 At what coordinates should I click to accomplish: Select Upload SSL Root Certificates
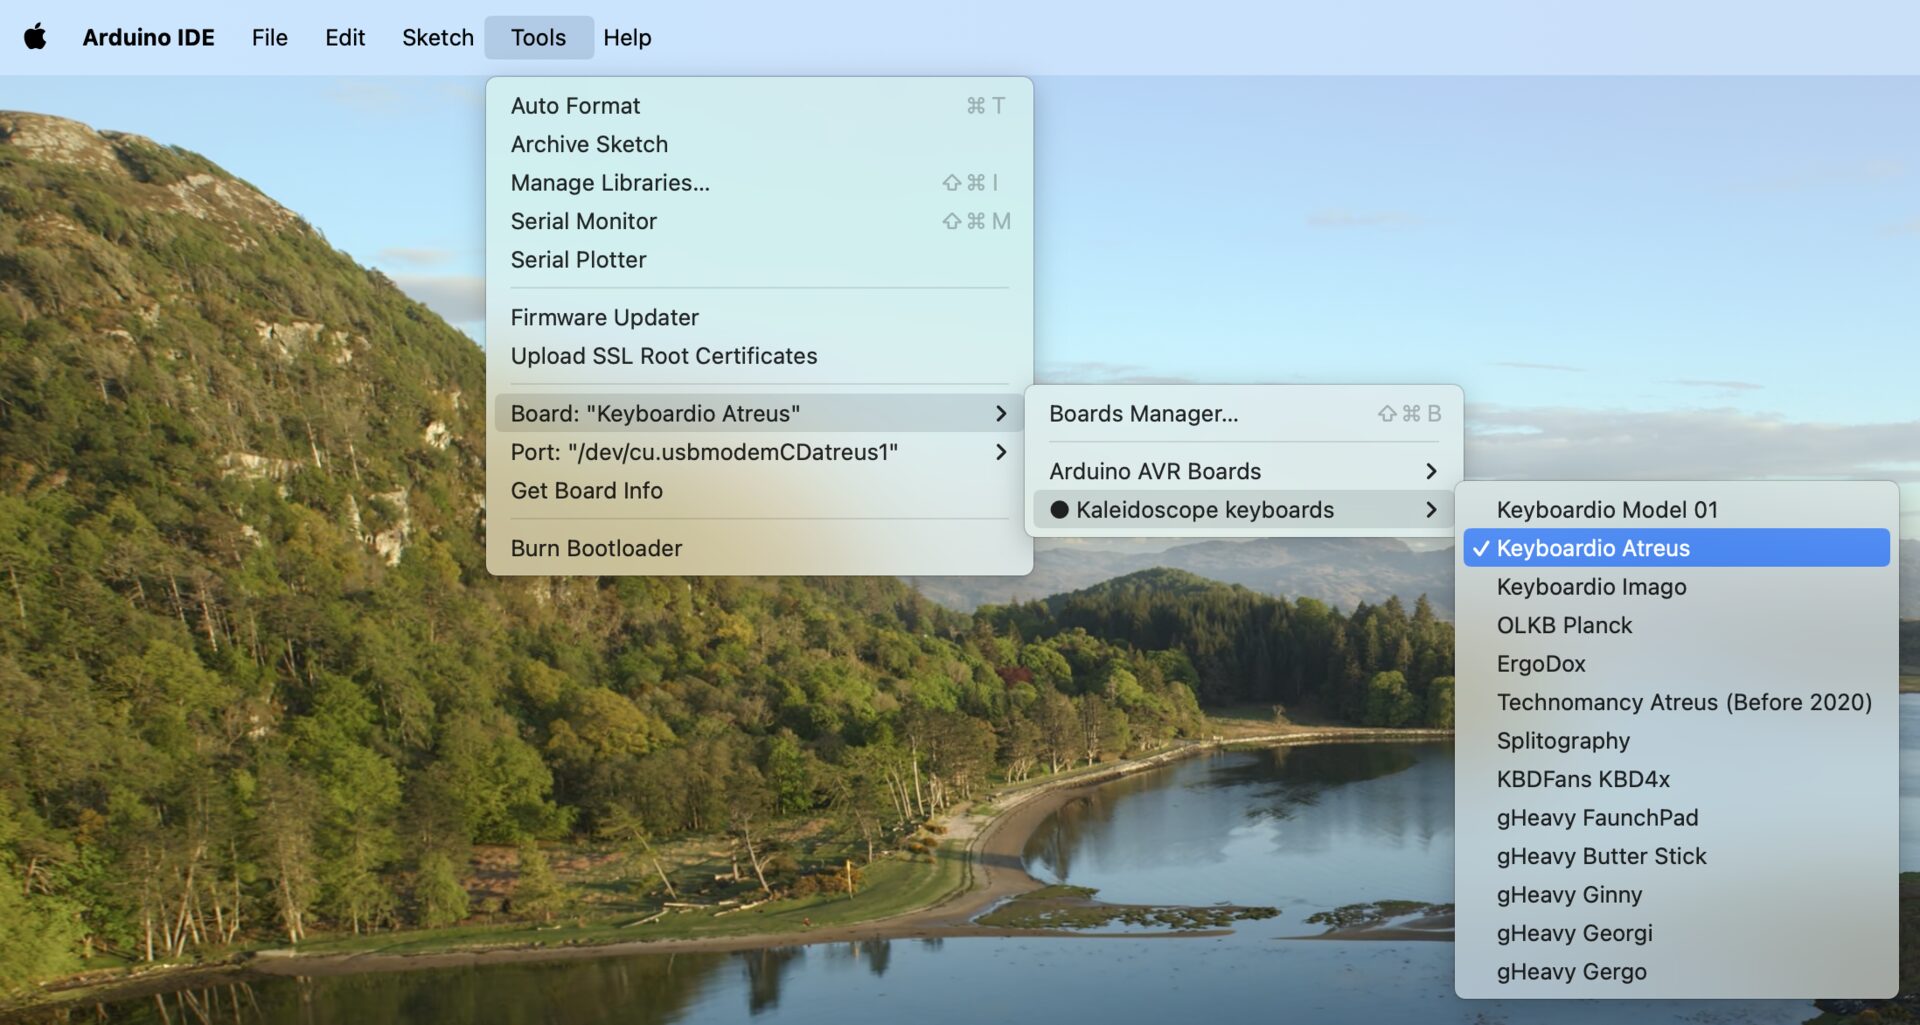759,356
